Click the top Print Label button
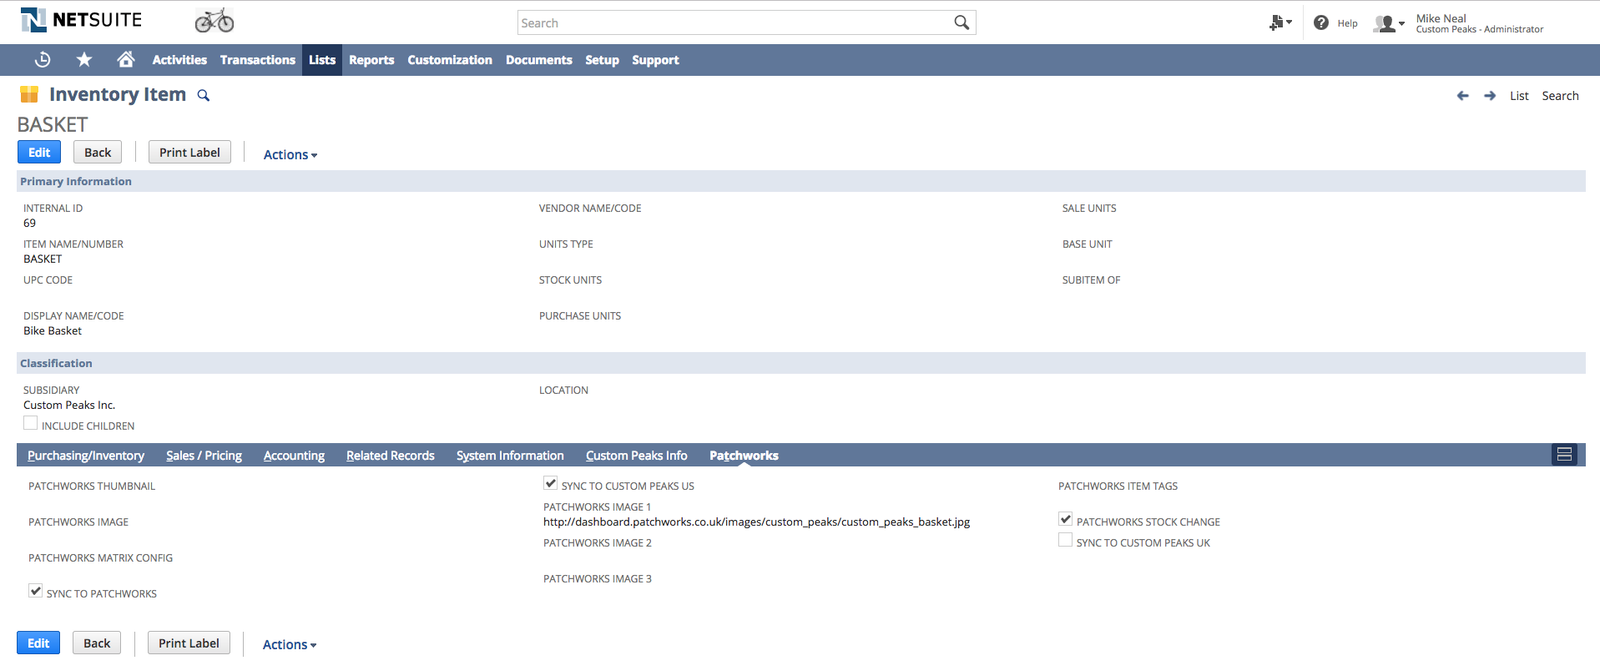 [190, 152]
